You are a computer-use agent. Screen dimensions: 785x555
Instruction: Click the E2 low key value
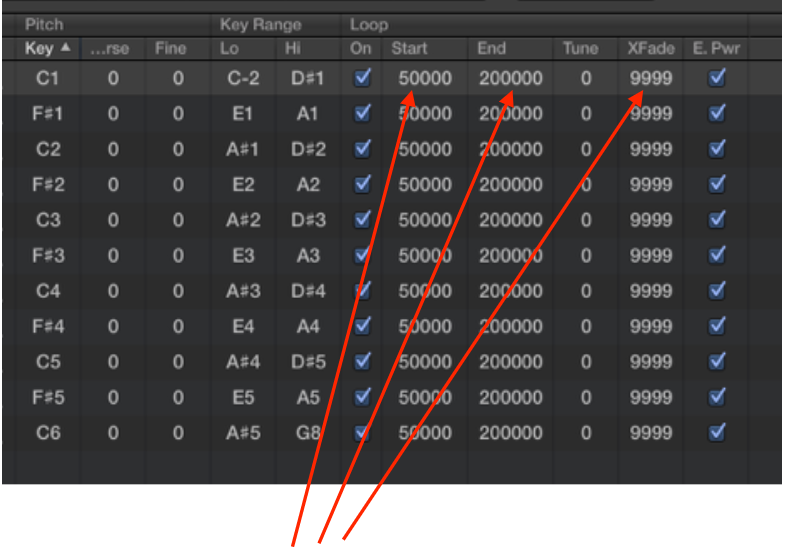tap(243, 185)
